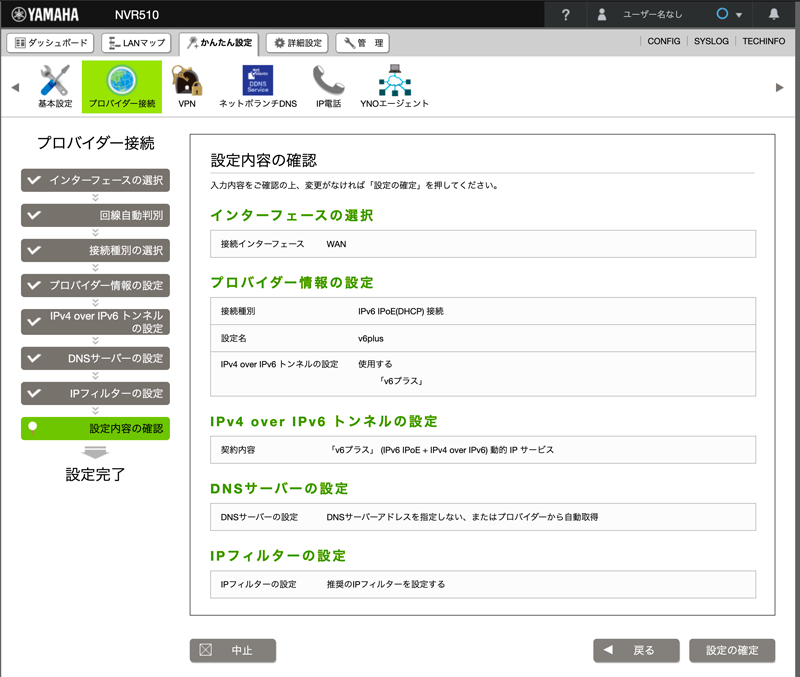800x677 pixels.
Task: Click the green インターフェースの選択 section heading
Action: 291,215
